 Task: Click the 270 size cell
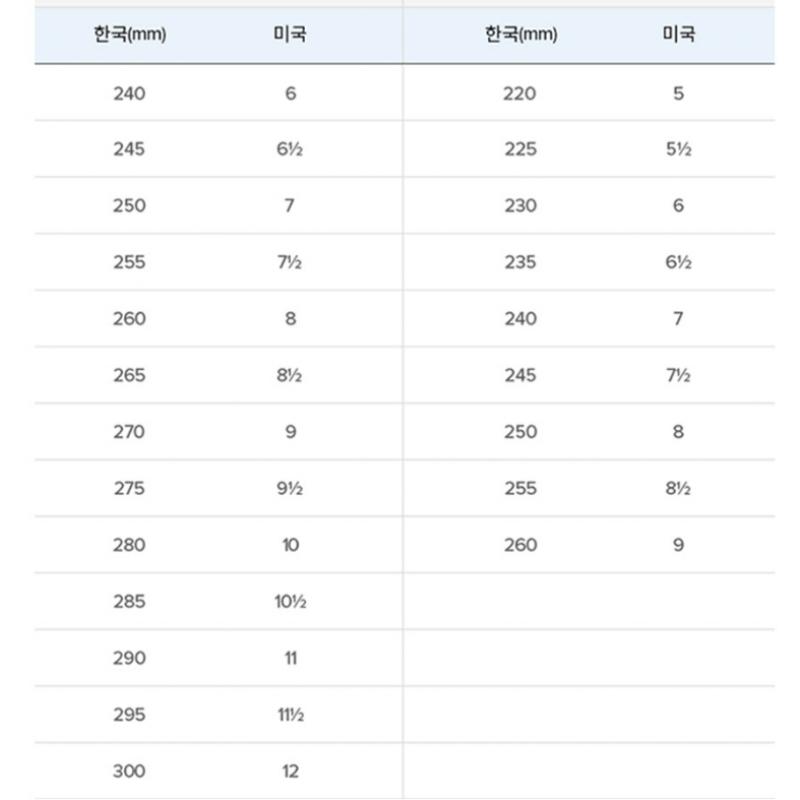pos(129,432)
